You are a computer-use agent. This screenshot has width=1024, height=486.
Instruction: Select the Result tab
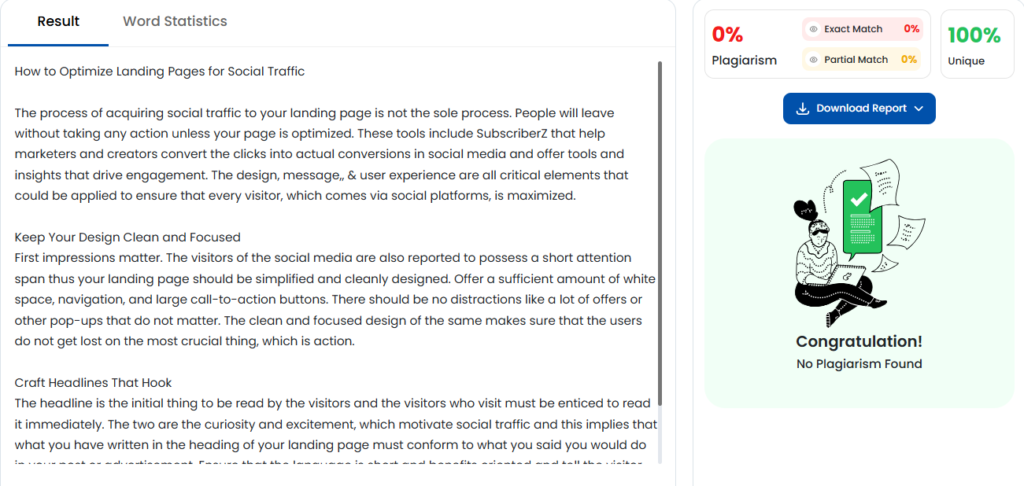(58, 21)
